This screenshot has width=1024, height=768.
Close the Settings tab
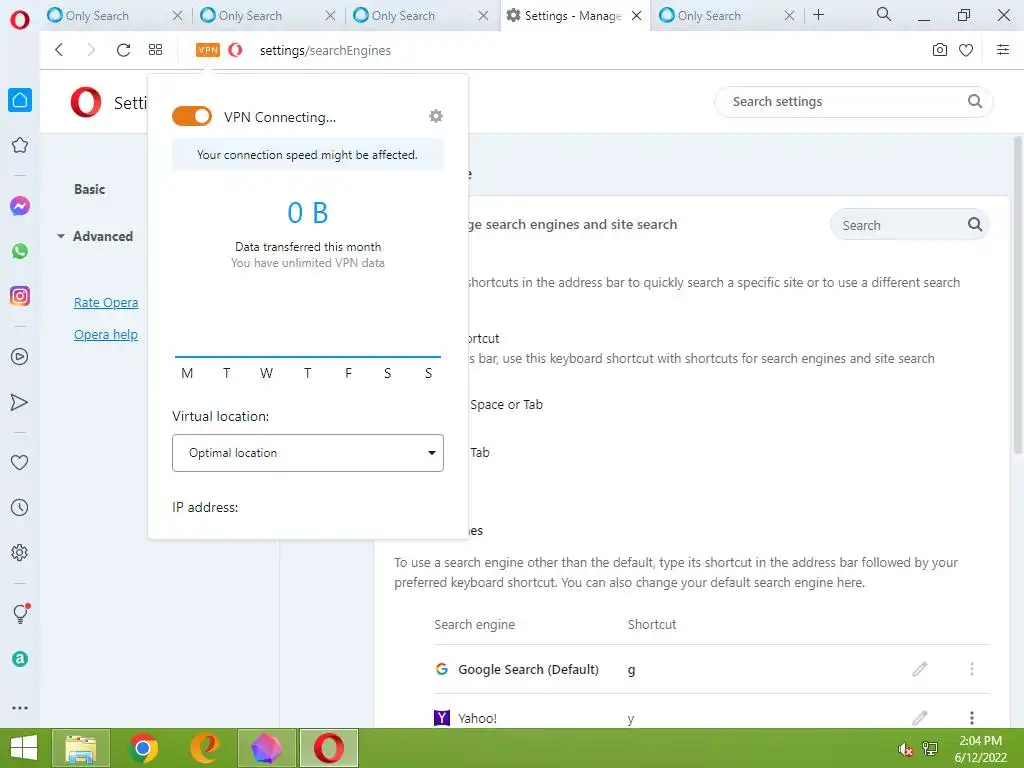[637, 16]
